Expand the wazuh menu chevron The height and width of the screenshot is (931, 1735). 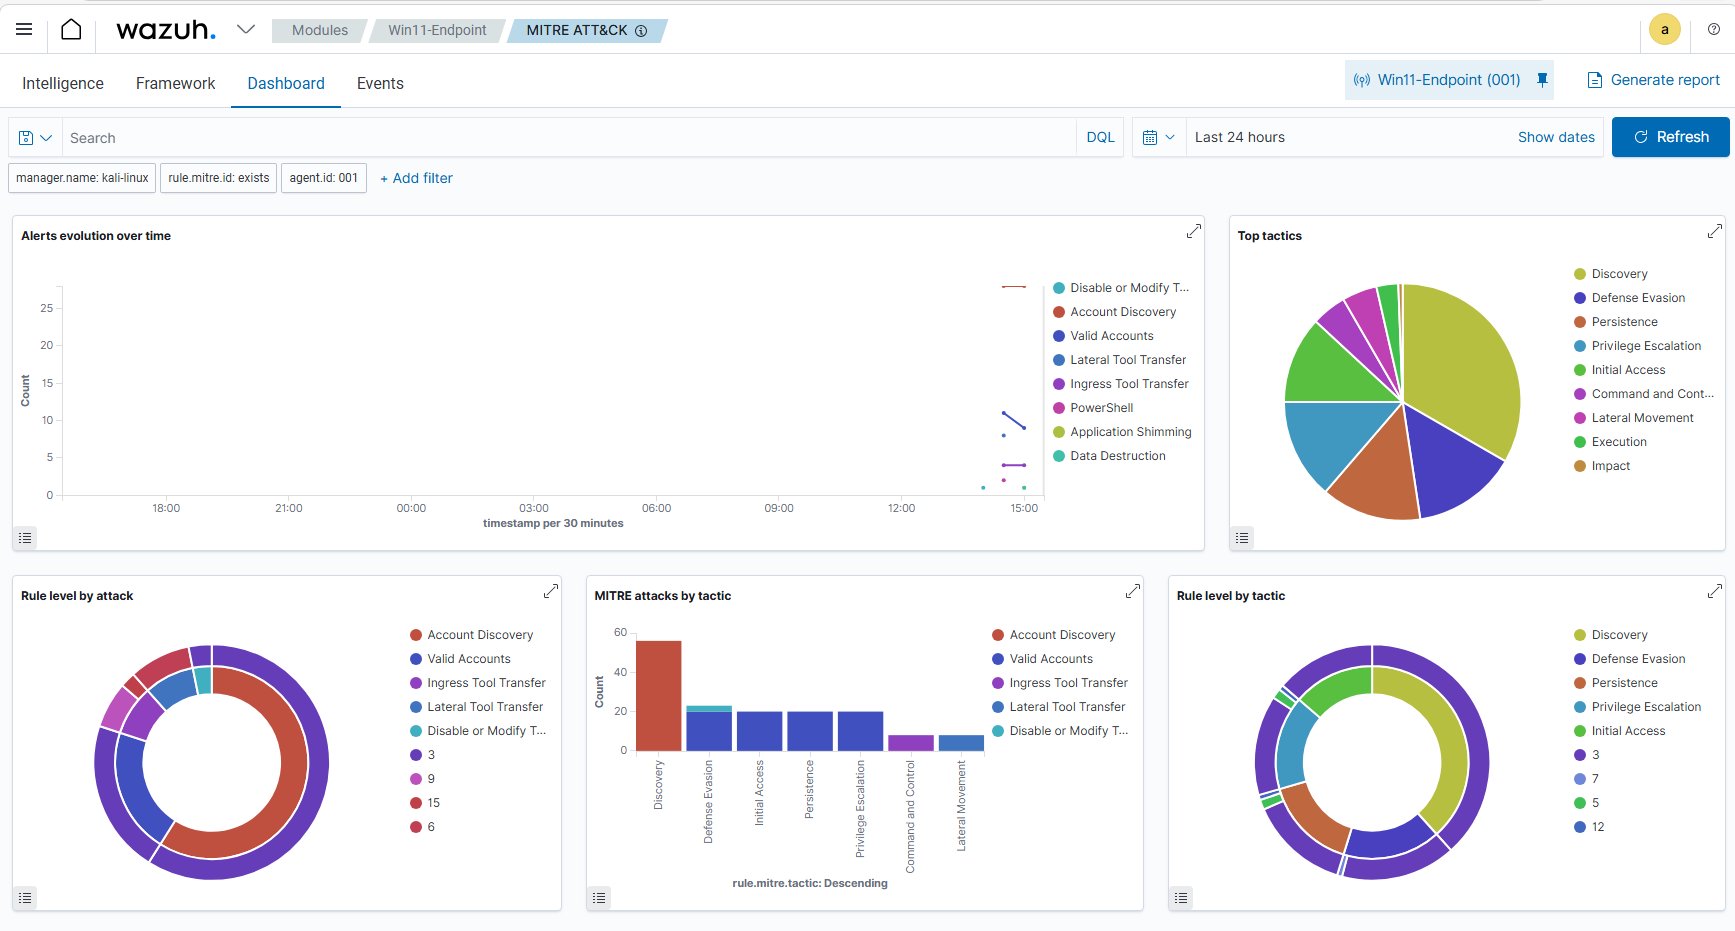coord(245,29)
